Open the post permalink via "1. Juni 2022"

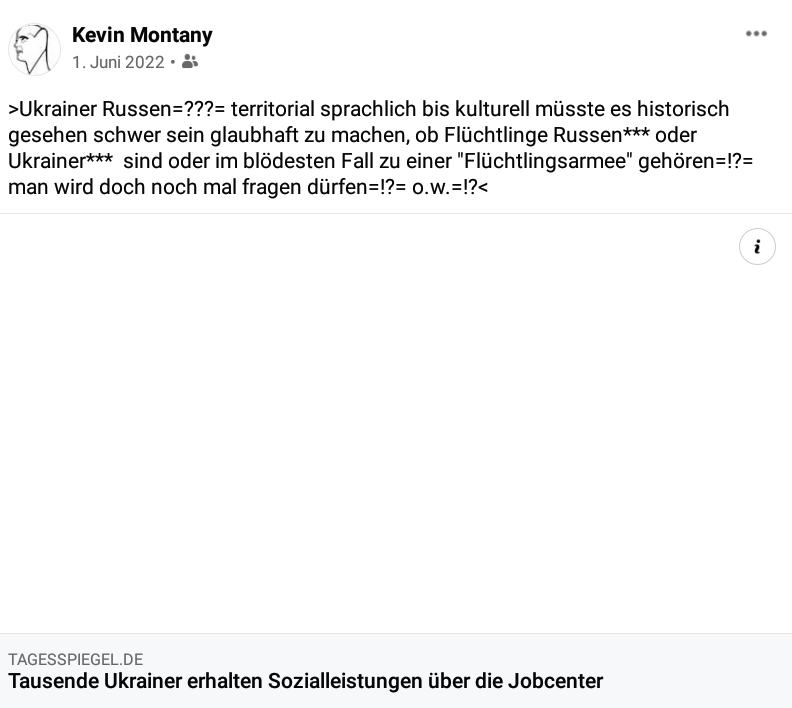118,62
